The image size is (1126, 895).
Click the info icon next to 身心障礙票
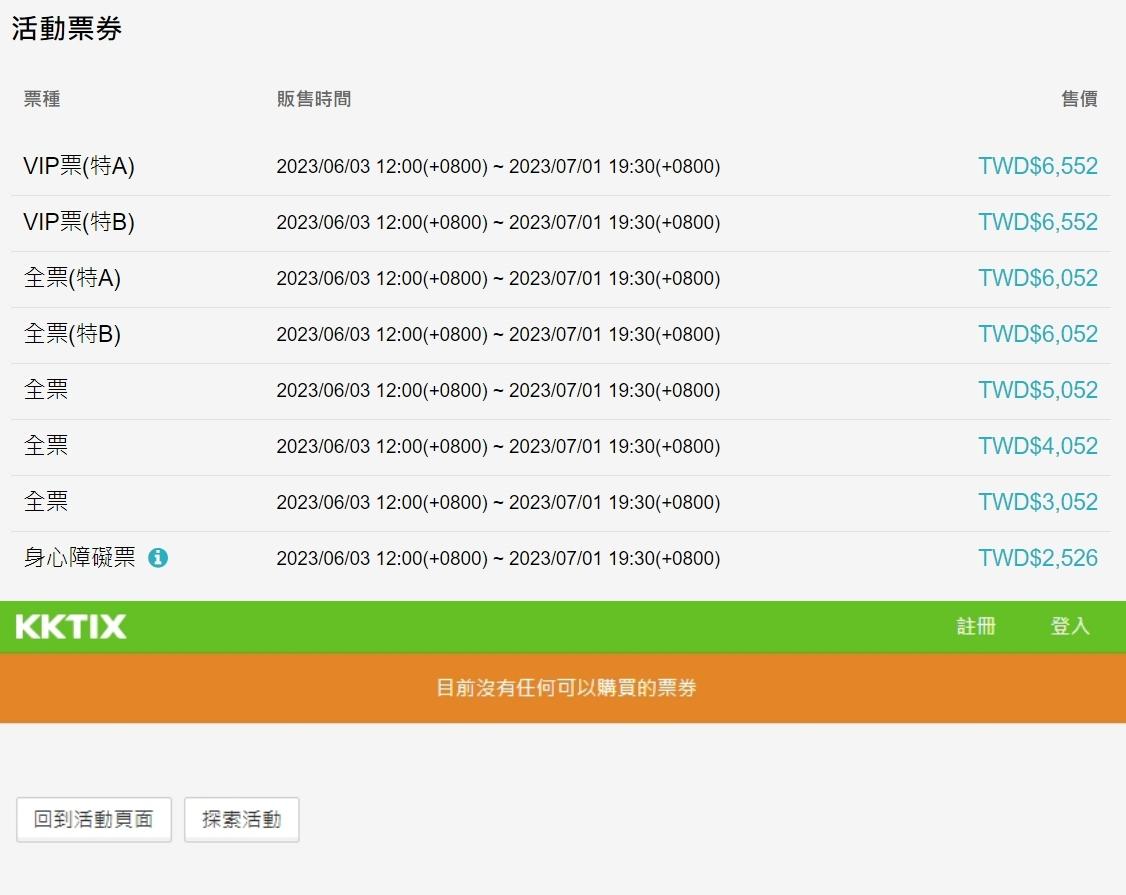pos(158,557)
